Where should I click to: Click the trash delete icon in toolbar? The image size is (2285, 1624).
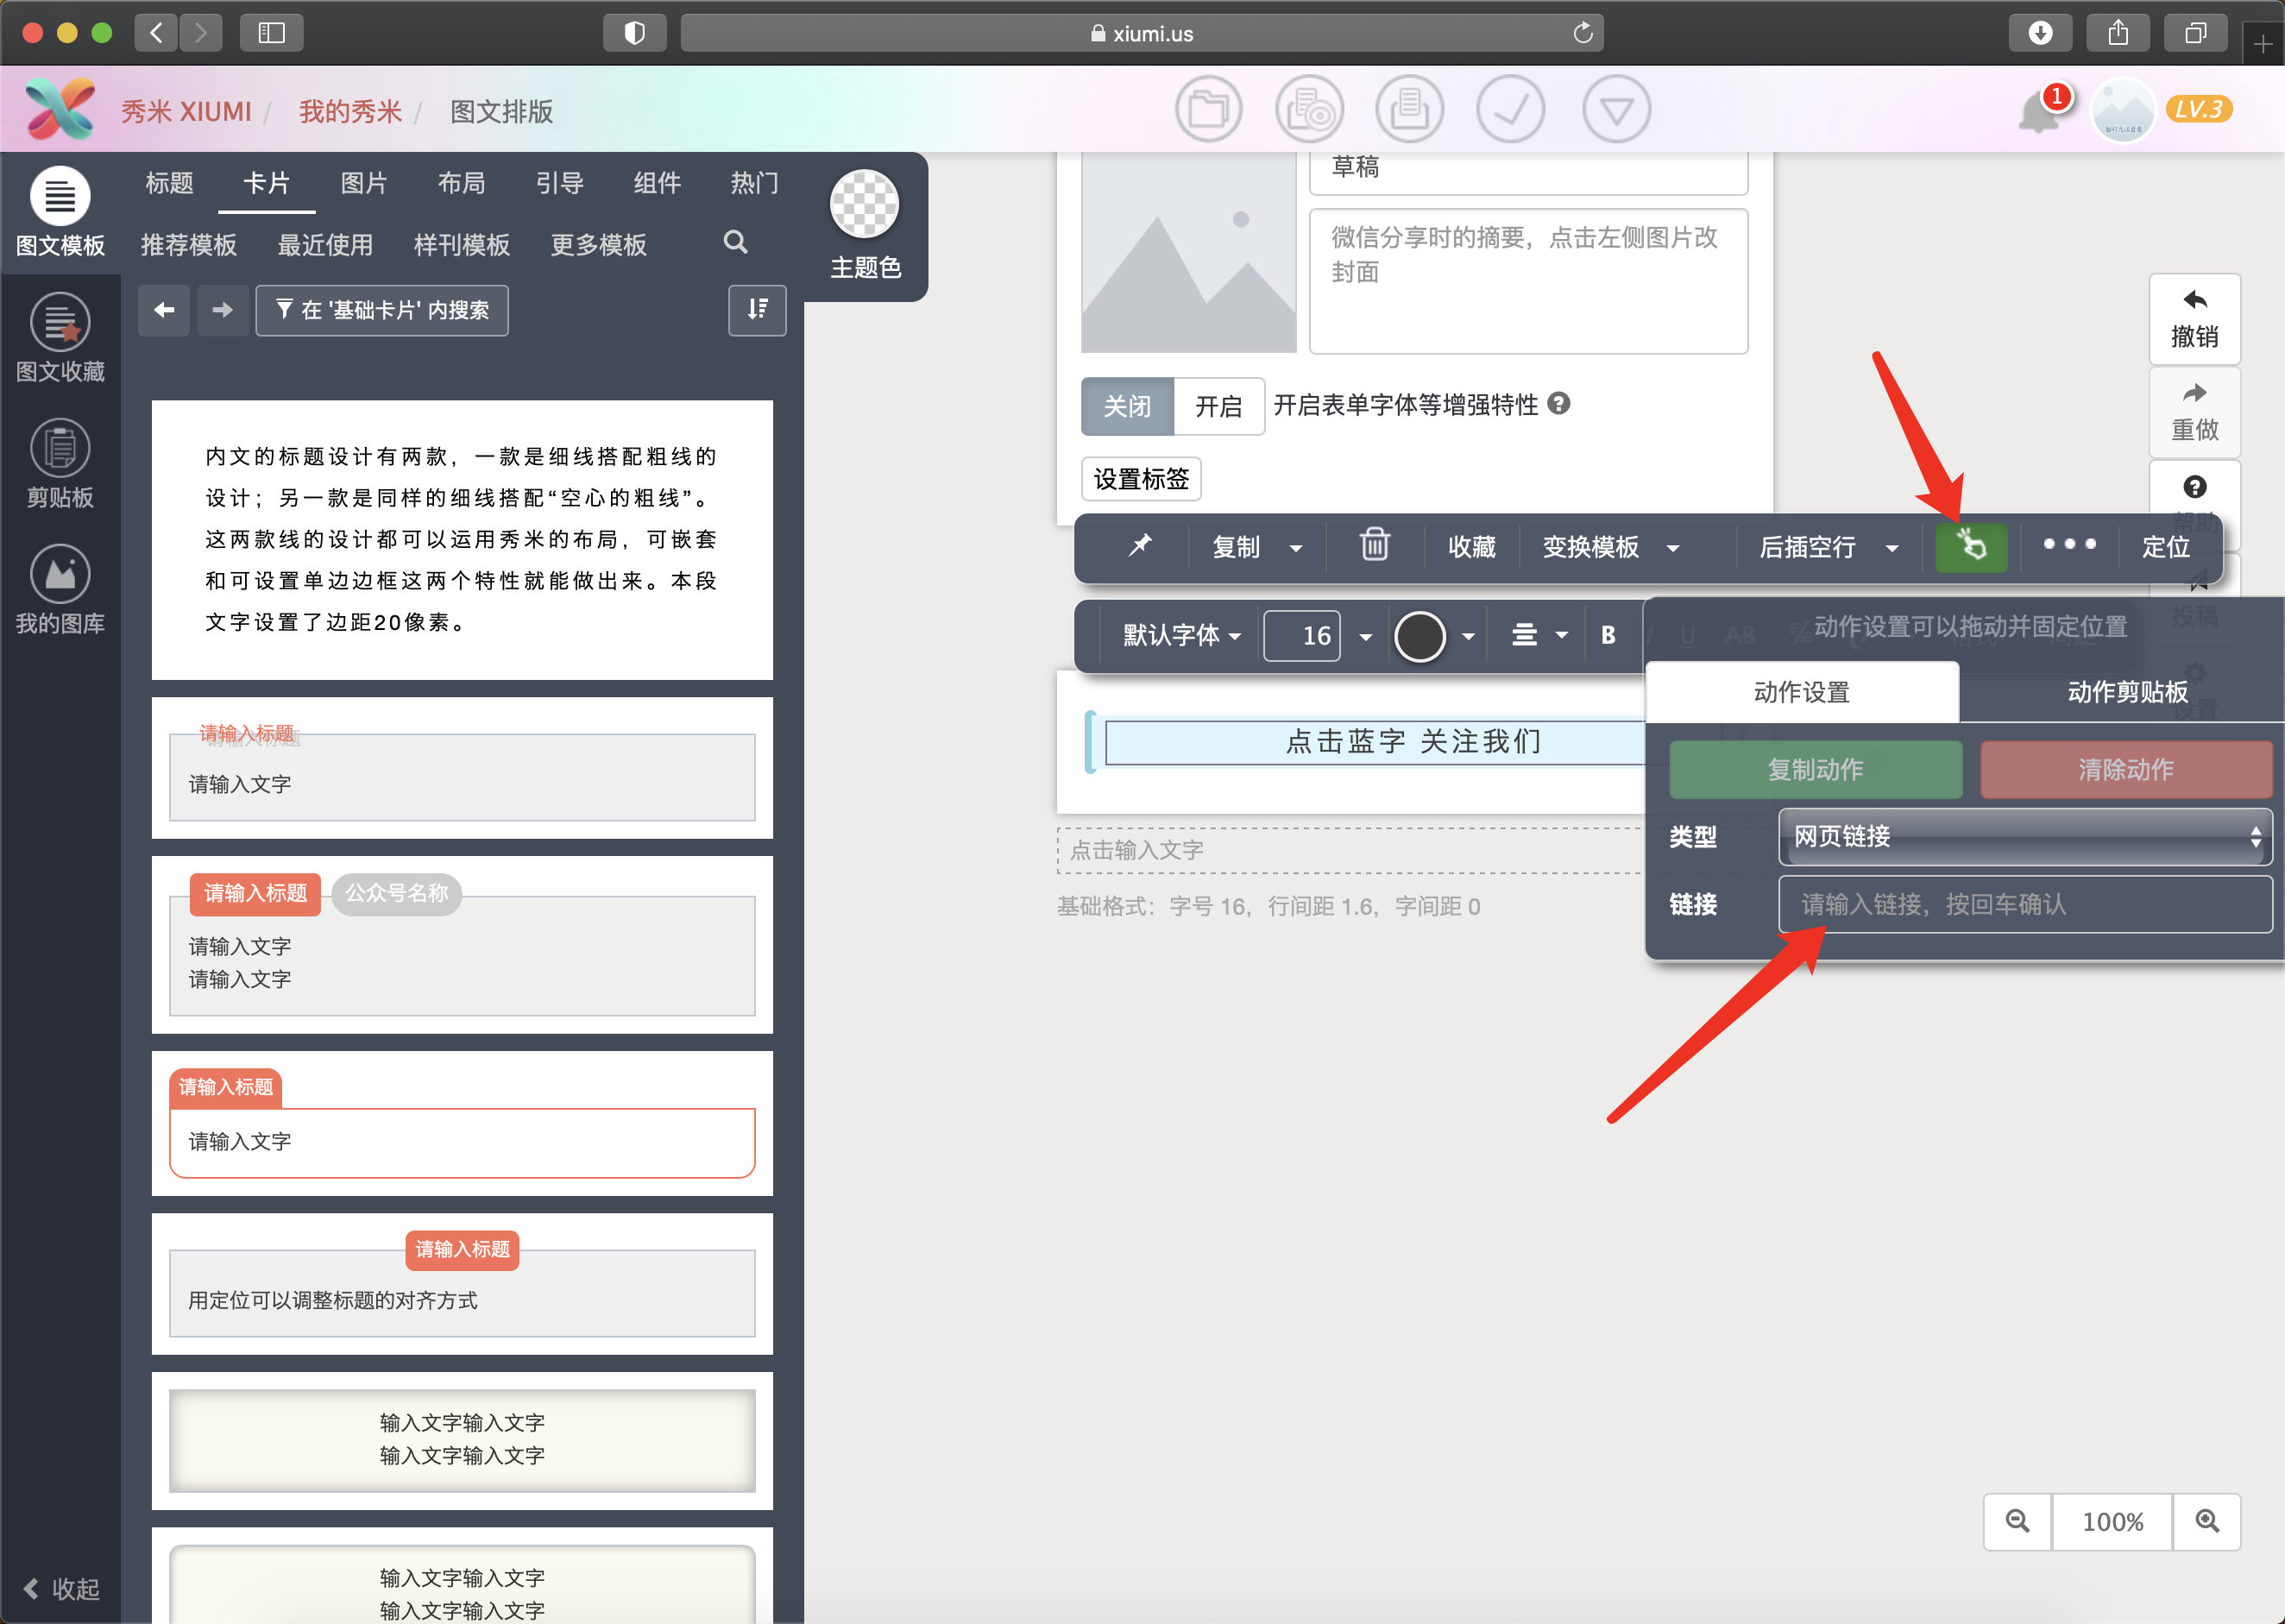pos(1374,545)
